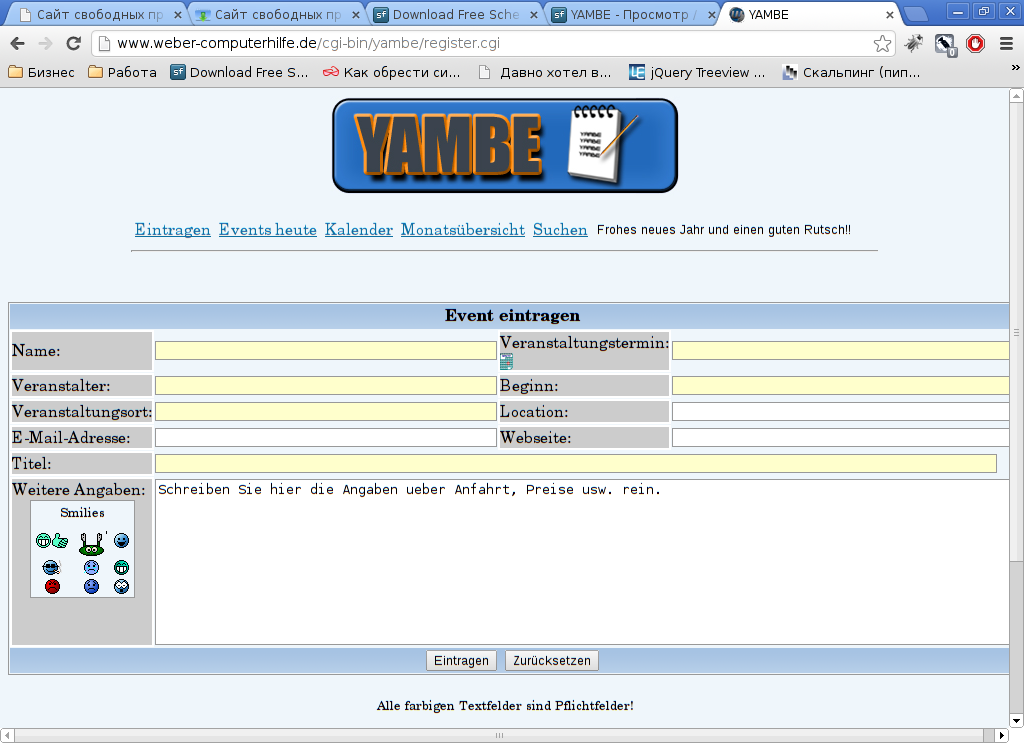Bookmark this page with the star
The image size is (1024, 743).
point(882,43)
